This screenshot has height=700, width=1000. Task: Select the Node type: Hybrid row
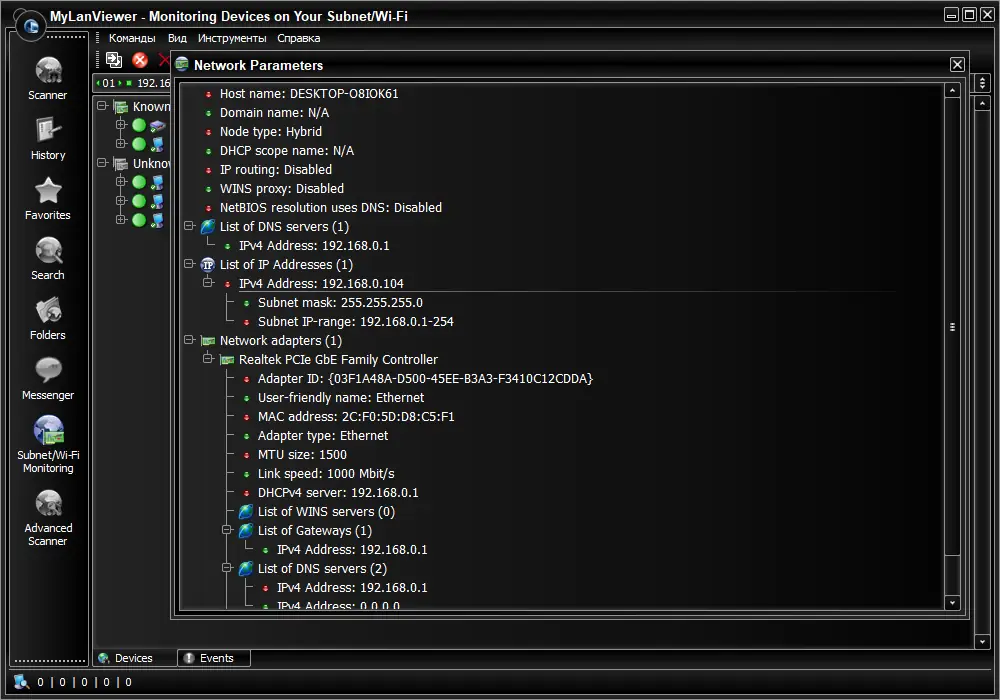pyautogui.click(x=271, y=132)
